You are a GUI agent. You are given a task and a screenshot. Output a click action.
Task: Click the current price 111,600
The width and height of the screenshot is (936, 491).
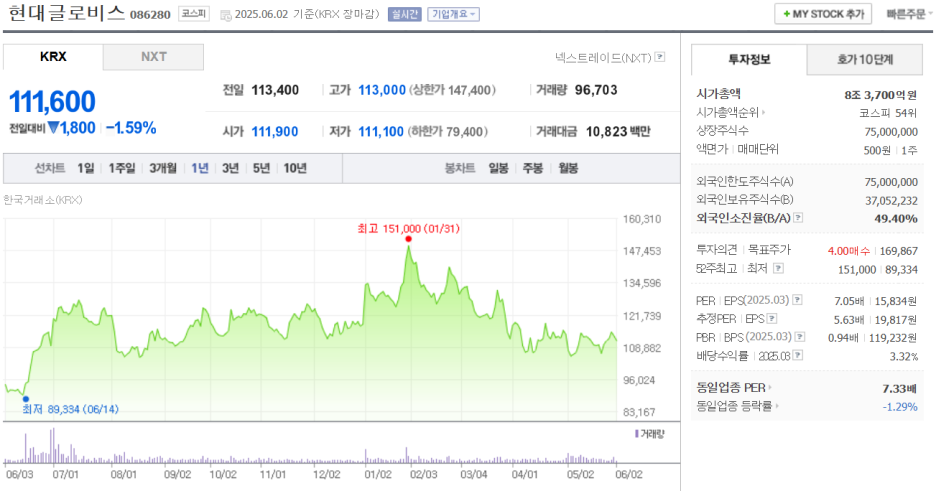coord(53,101)
